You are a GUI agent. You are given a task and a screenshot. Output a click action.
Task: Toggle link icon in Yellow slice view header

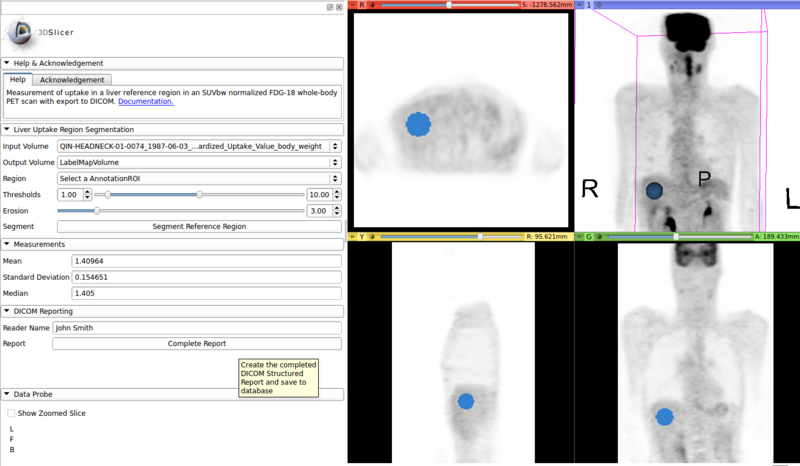373,237
